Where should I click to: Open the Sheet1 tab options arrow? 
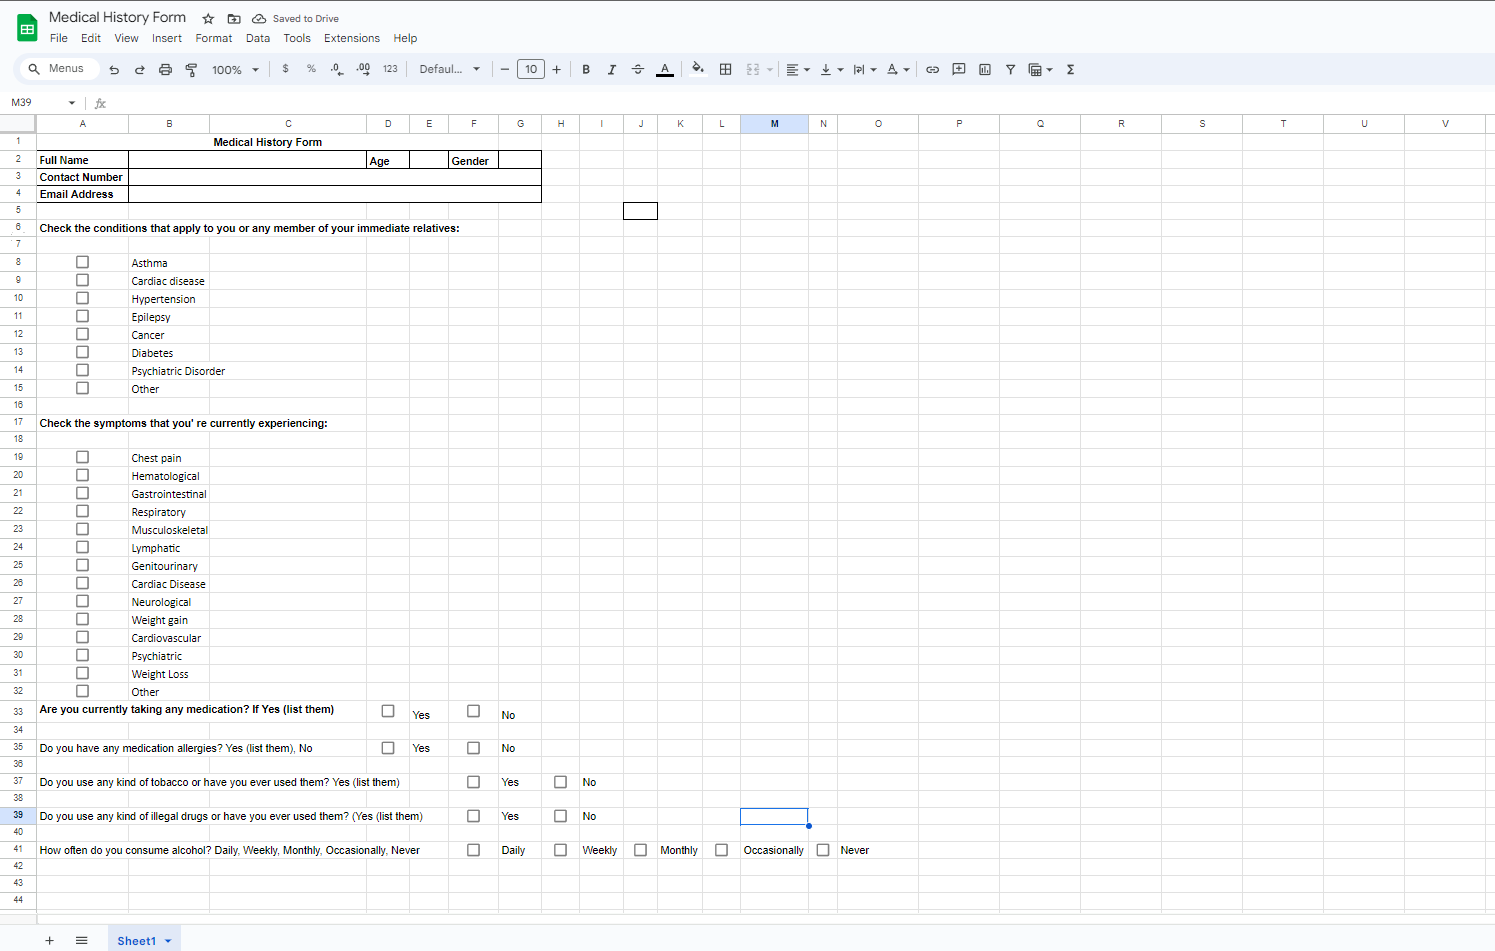(x=168, y=941)
